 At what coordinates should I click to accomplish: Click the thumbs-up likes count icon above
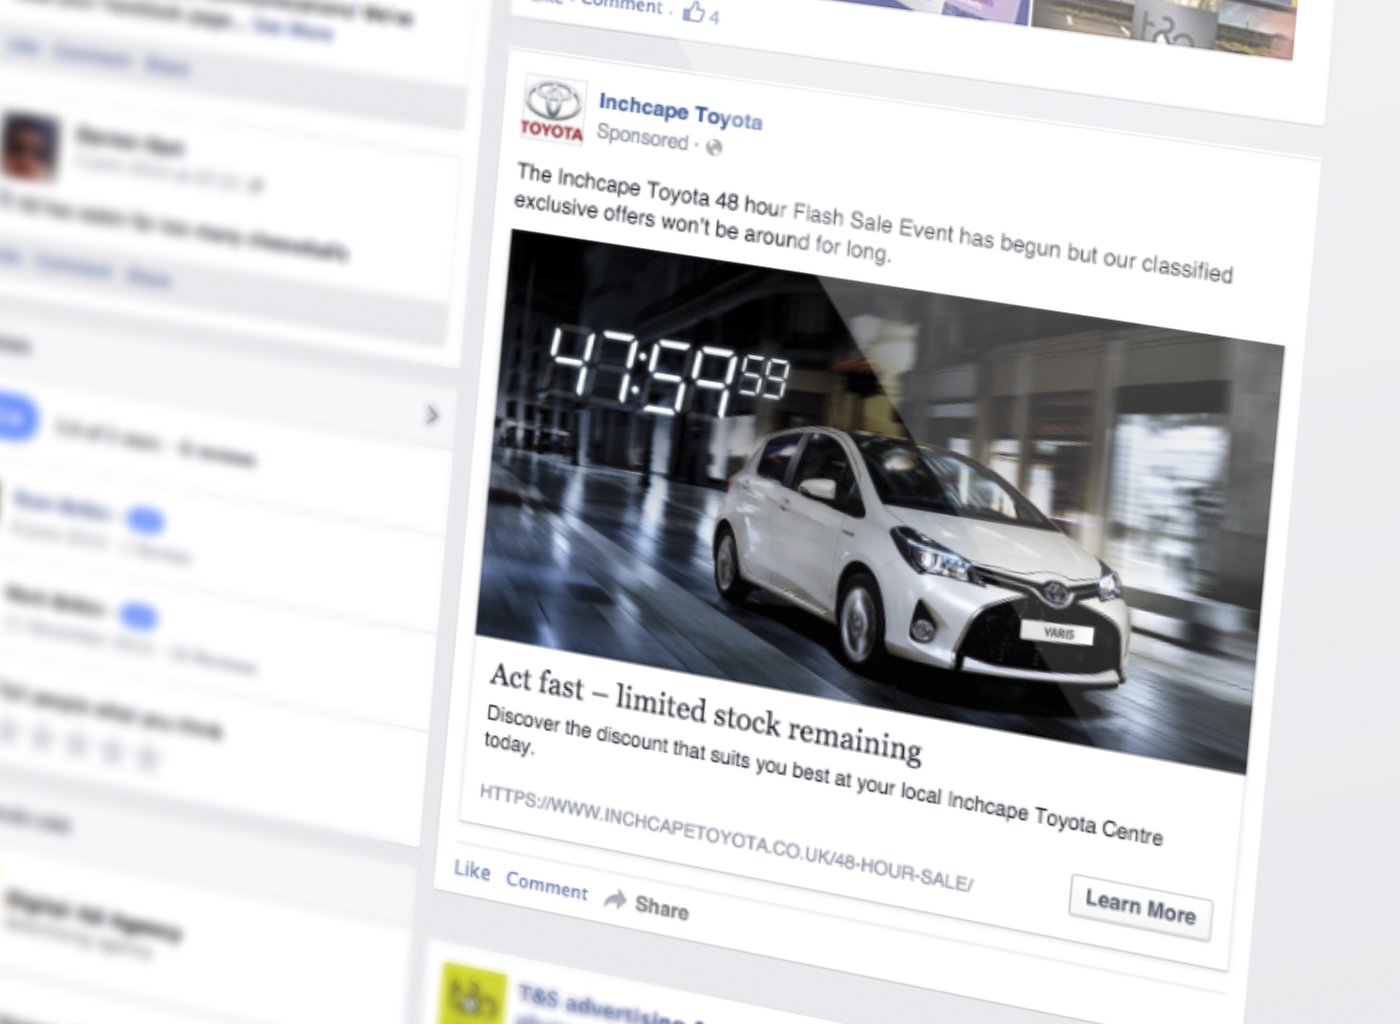(x=694, y=12)
